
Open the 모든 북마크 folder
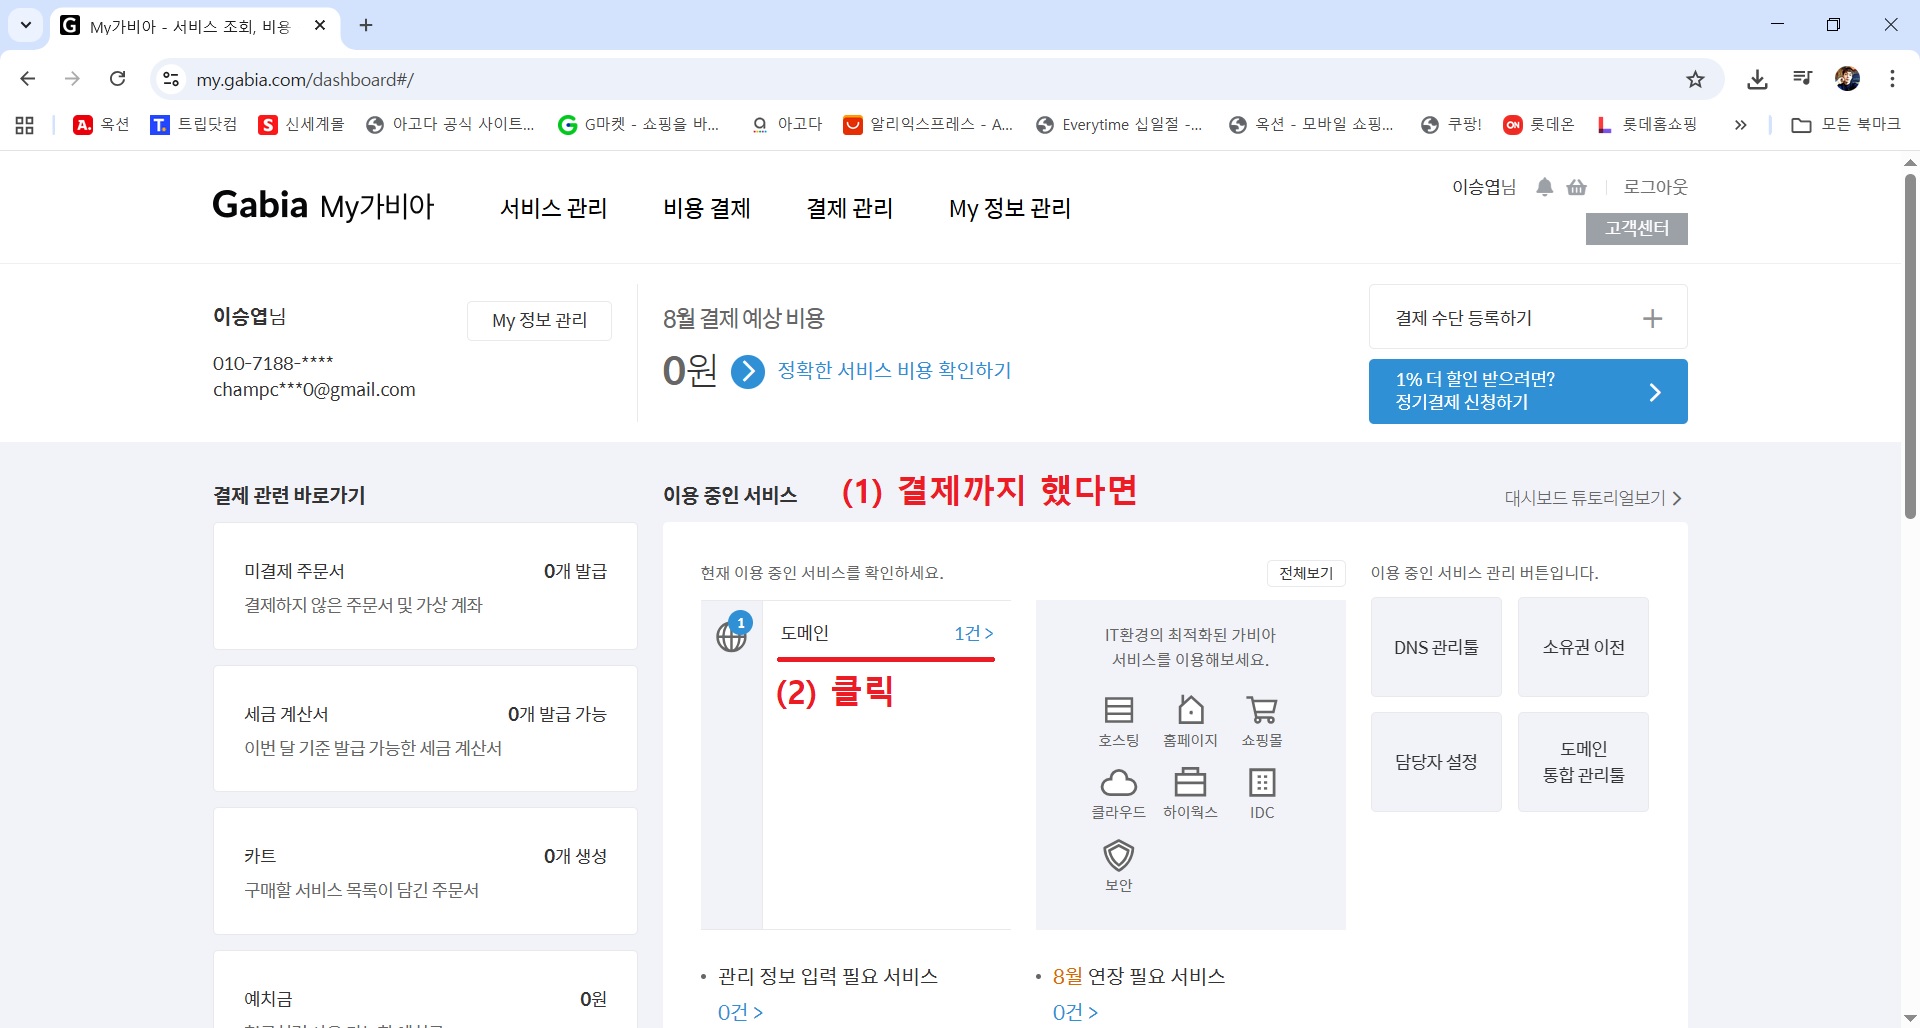[x=1846, y=125]
